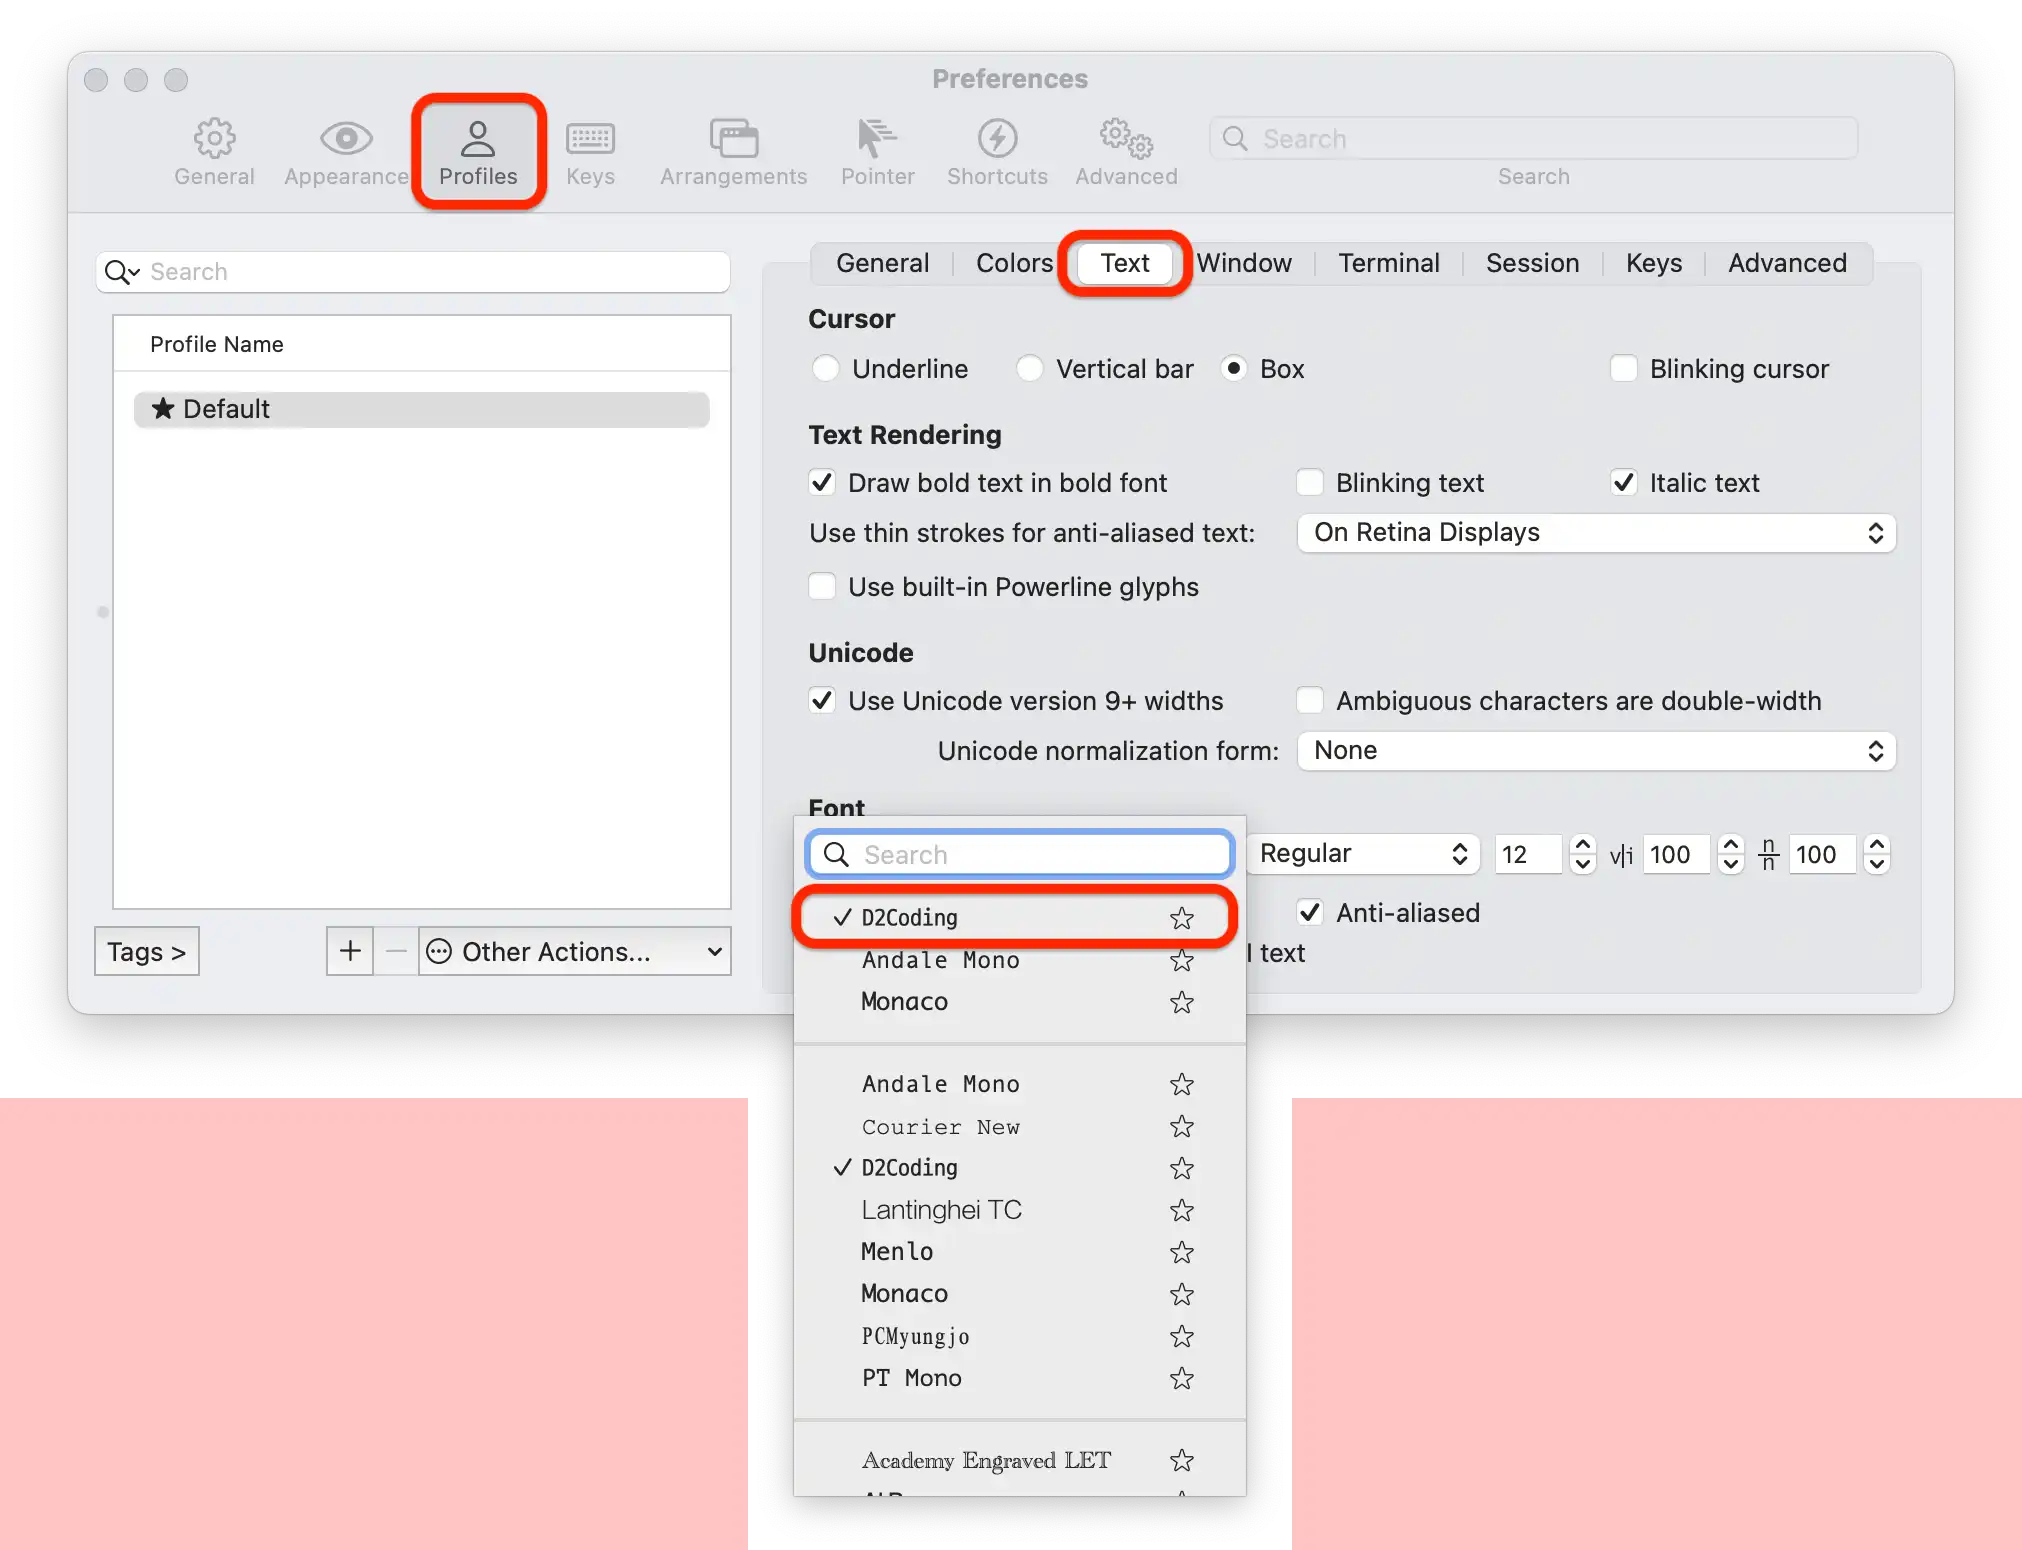Viewport: 2022px width, 1550px height.
Task: Star the PT Mono font
Action: click(x=1182, y=1378)
